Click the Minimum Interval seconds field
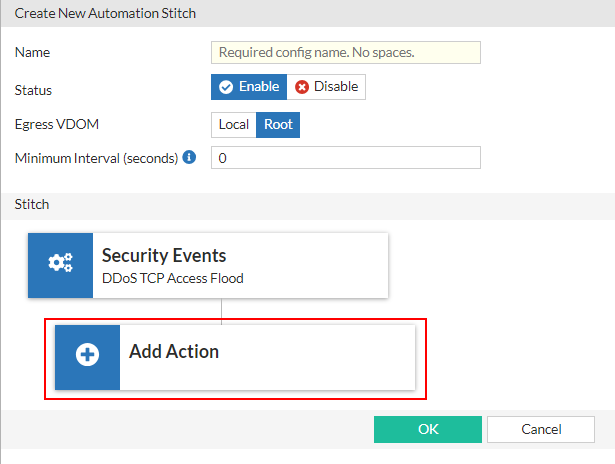This screenshot has width=615, height=464. [x=346, y=158]
